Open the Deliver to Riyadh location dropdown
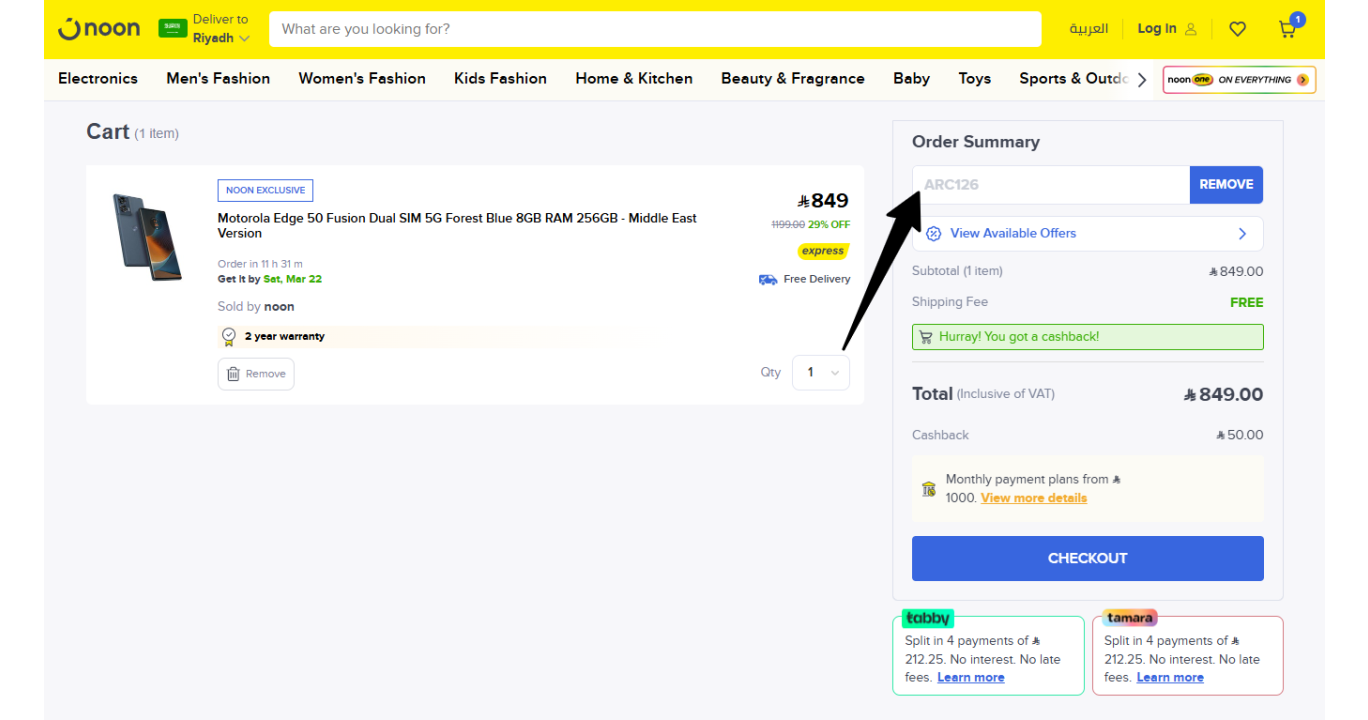 [220, 29]
